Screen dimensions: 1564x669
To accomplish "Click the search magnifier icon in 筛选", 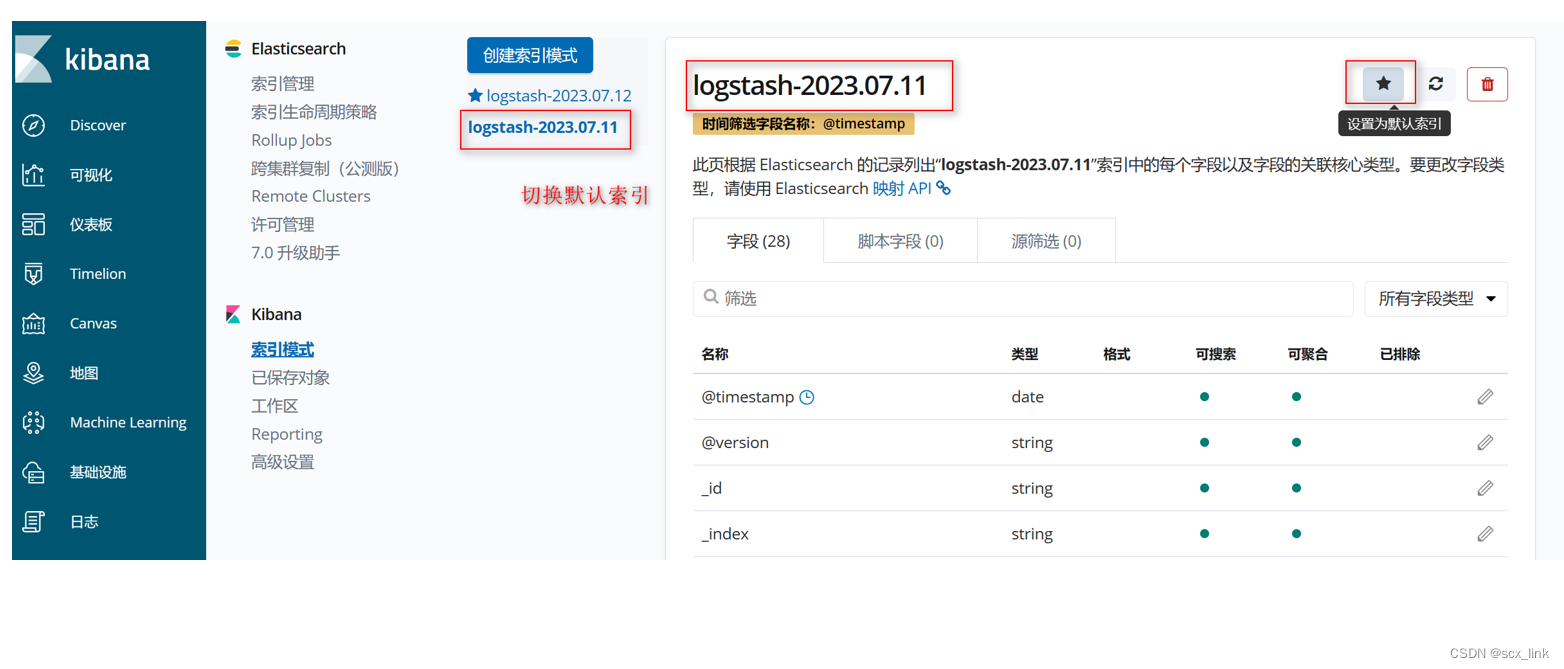I will [x=711, y=297].
